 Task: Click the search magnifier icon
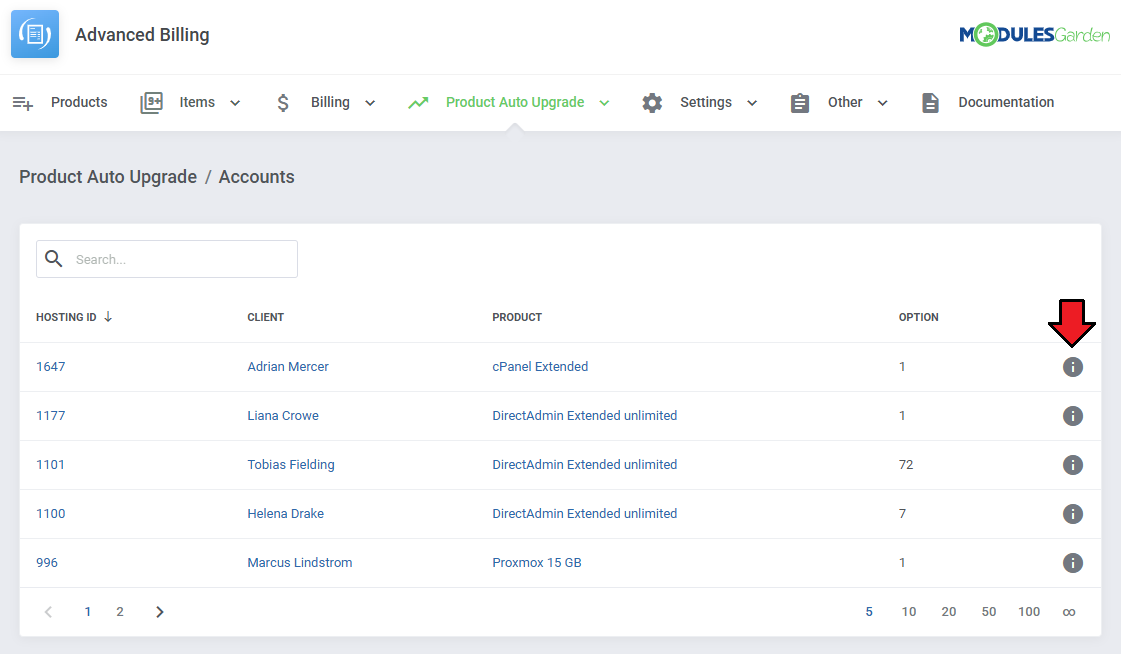tap(54, 258)
